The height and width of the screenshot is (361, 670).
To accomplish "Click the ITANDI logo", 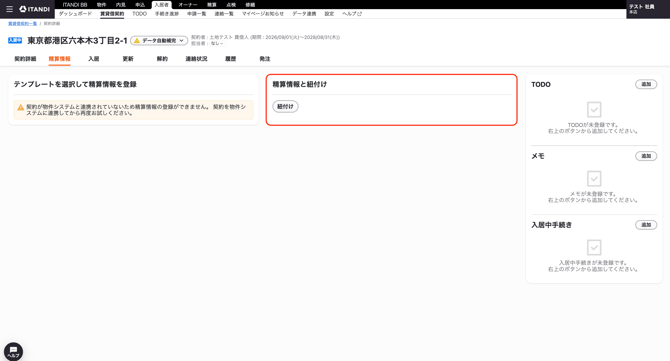I will coord(35,9).
